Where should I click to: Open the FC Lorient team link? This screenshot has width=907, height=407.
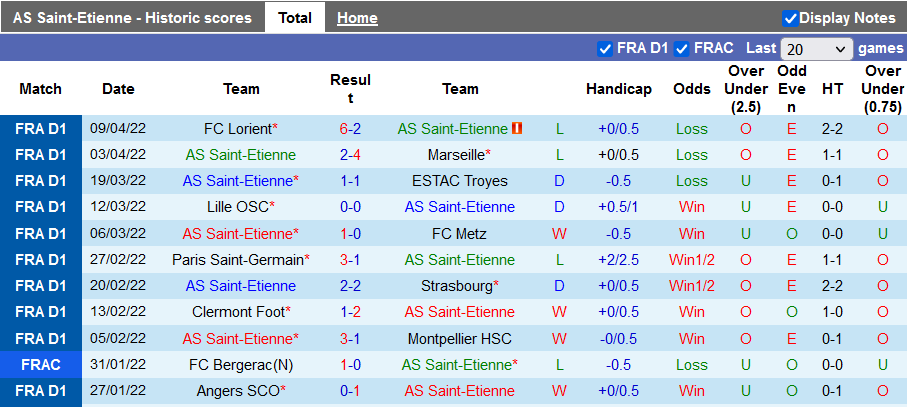[237, 129]
